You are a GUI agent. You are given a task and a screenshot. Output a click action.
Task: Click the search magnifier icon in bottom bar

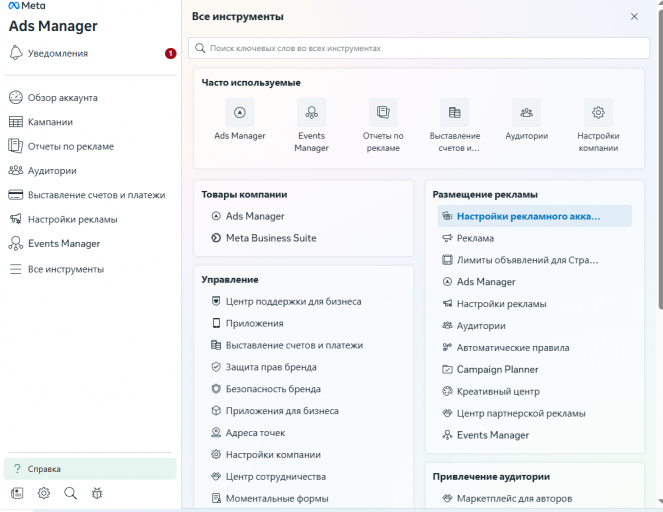pyautogui.click(x=70, y=493)
